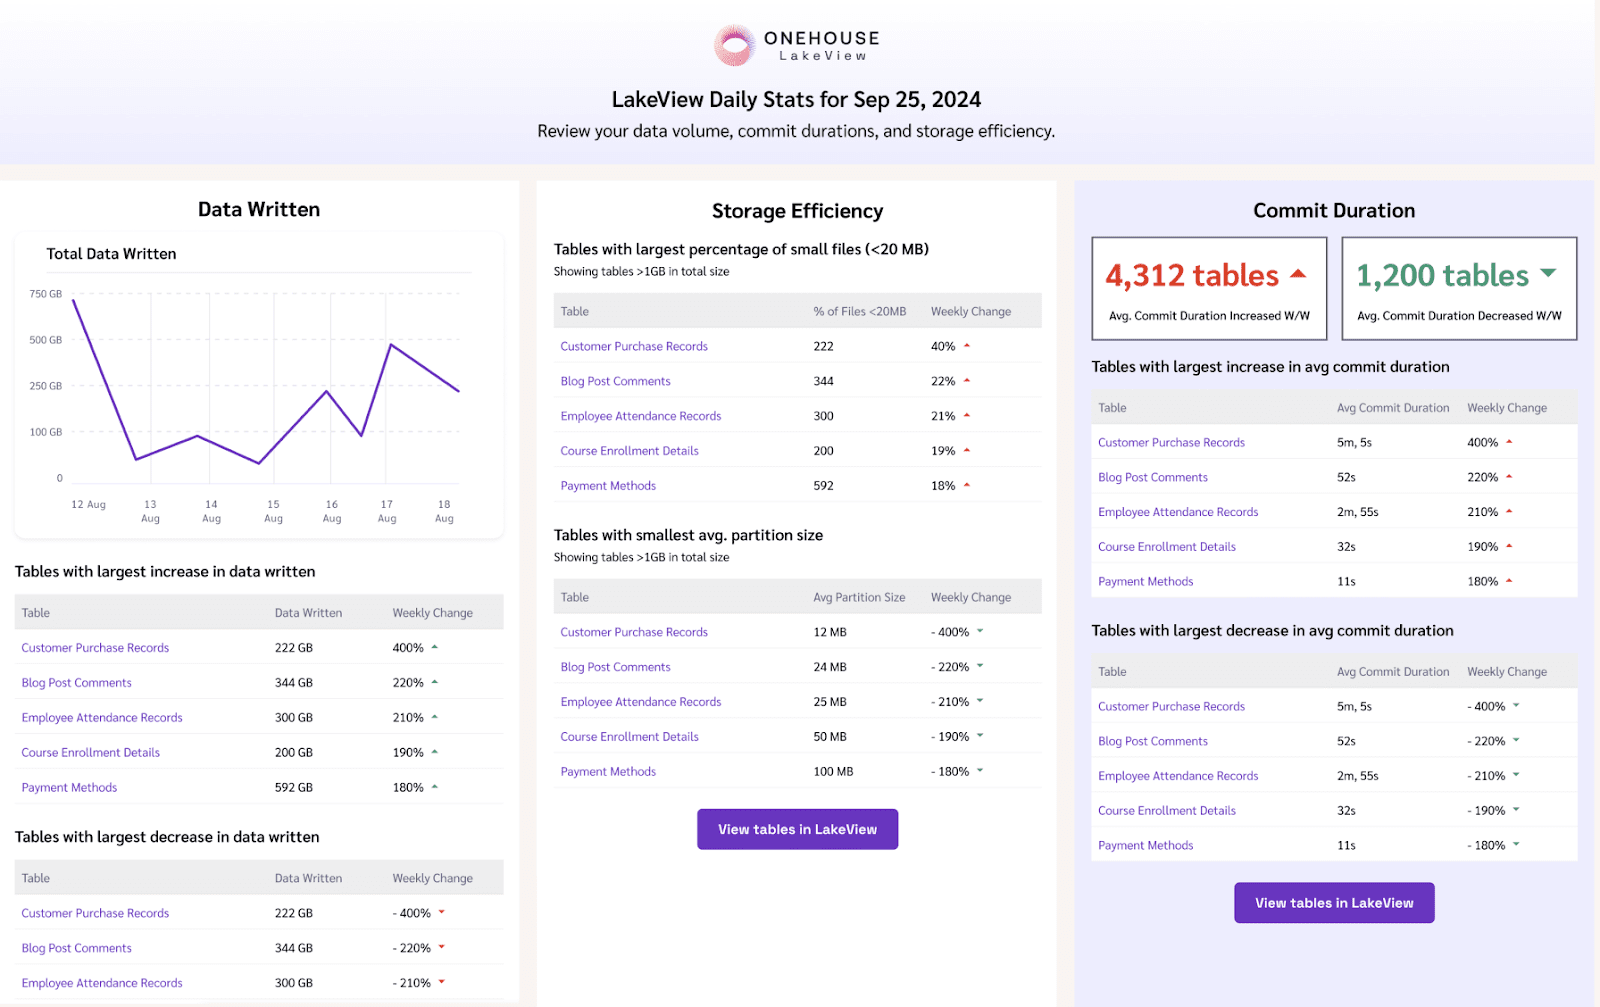Image resolution: width=1600 pixels, height=1007 pixels.
Task: Click the red arrow next to 40% weekly change
Action: tap(967, 346)
